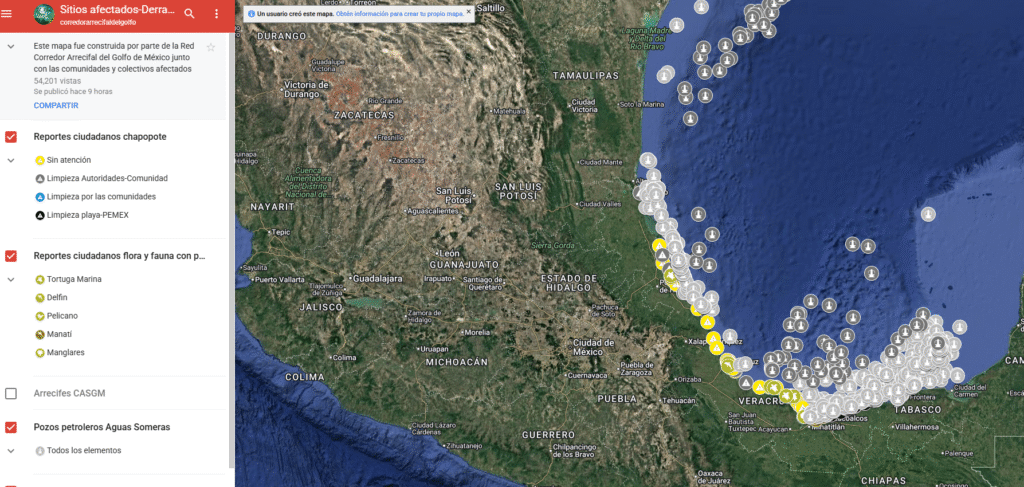The width and height of the screenshot is (1024, 487).
Task: Star this map with the star icon
Action: pos(211,47)
